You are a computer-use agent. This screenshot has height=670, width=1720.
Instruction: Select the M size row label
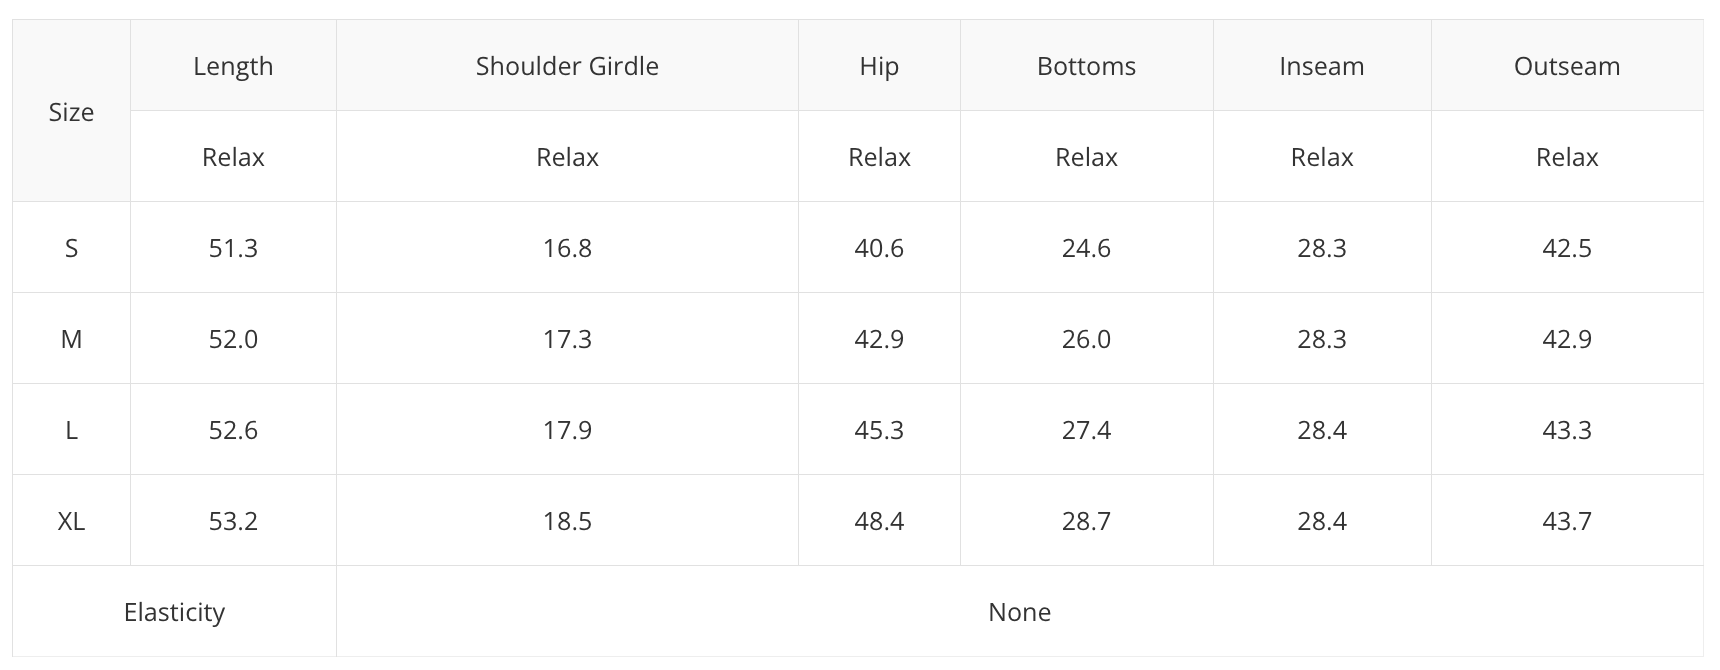(71, 339)
